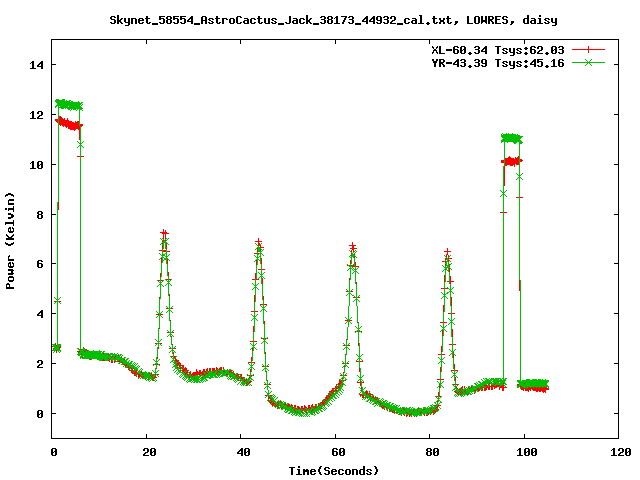Click y-axis tick label 14
Screen dimensions: 640x480
[36, 65]
